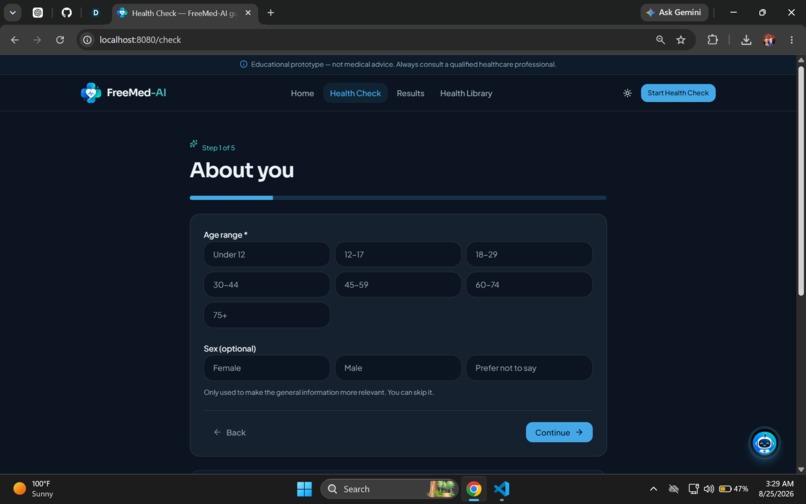Image resolution: width=806 pixels, height=504 pixels.
Task: Close the Health Check browser tab
Action: tap(248, 13)
